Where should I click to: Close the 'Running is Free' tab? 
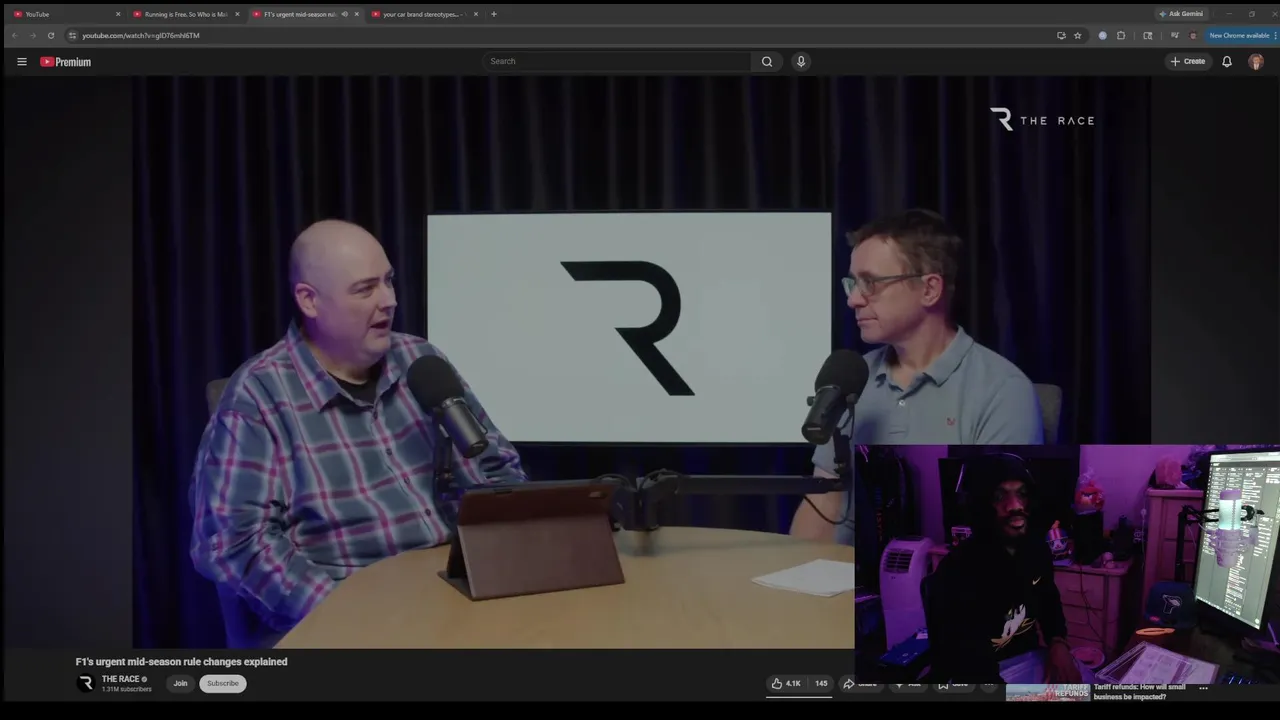tap(237, 14)
